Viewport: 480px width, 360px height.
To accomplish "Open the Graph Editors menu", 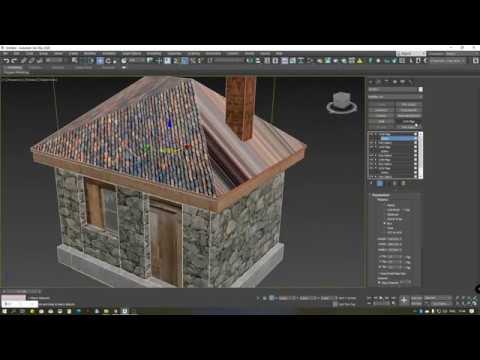I will (132, 54).
